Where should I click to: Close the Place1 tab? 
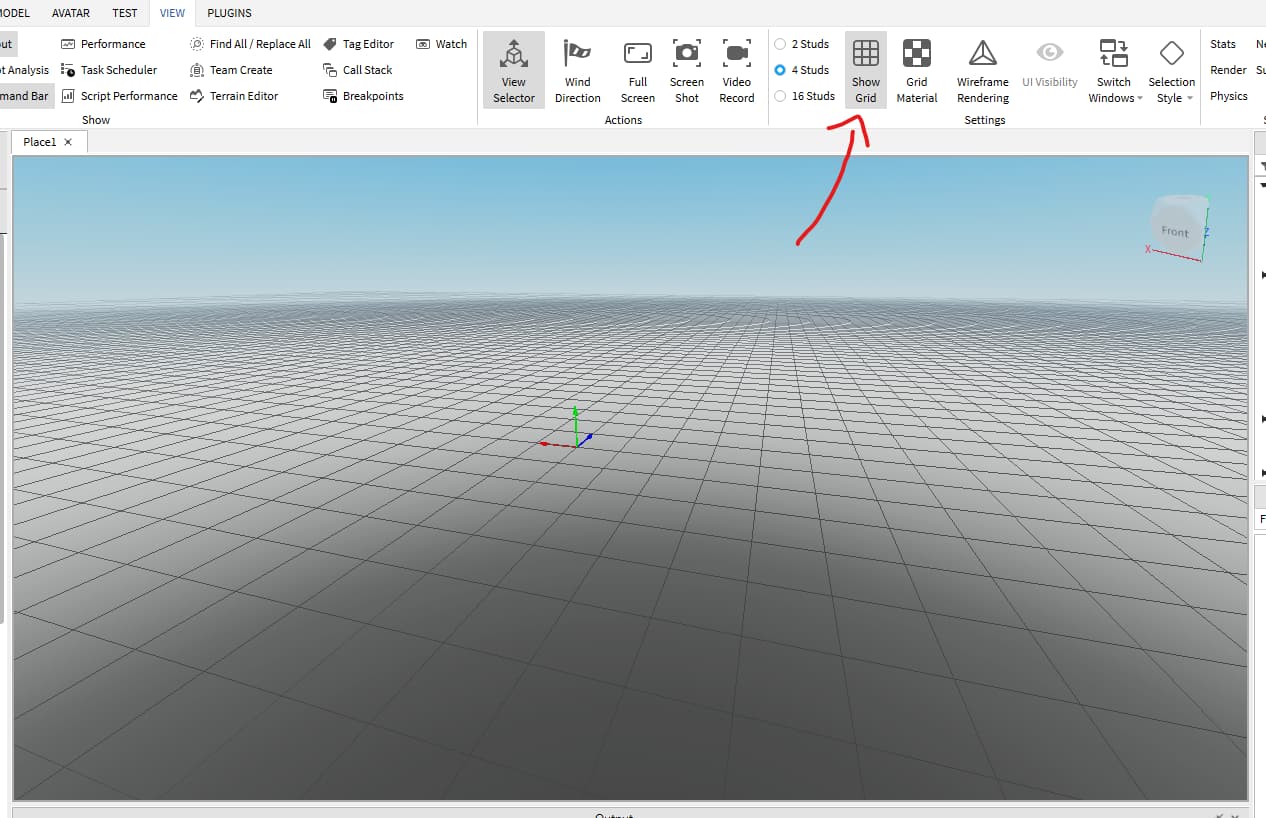point(67,141)
